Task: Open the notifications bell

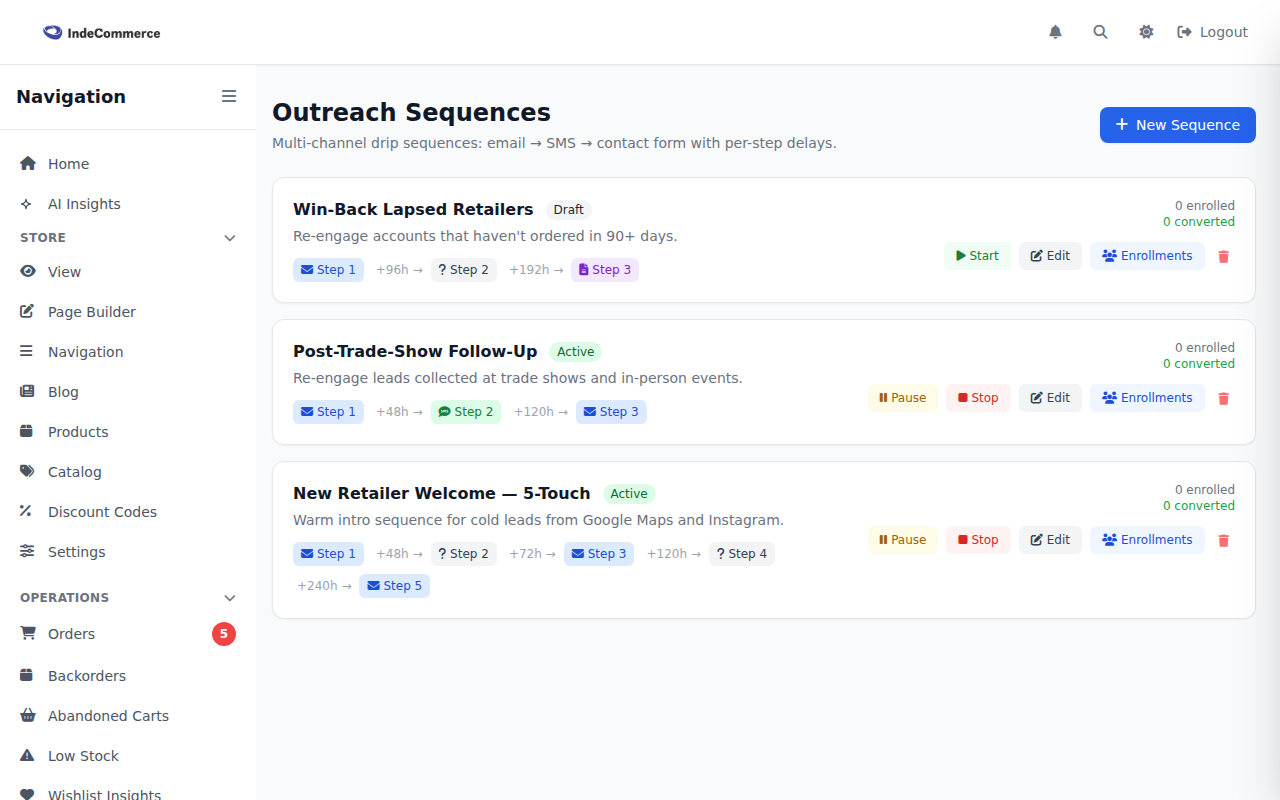Action: [1055, 32]
